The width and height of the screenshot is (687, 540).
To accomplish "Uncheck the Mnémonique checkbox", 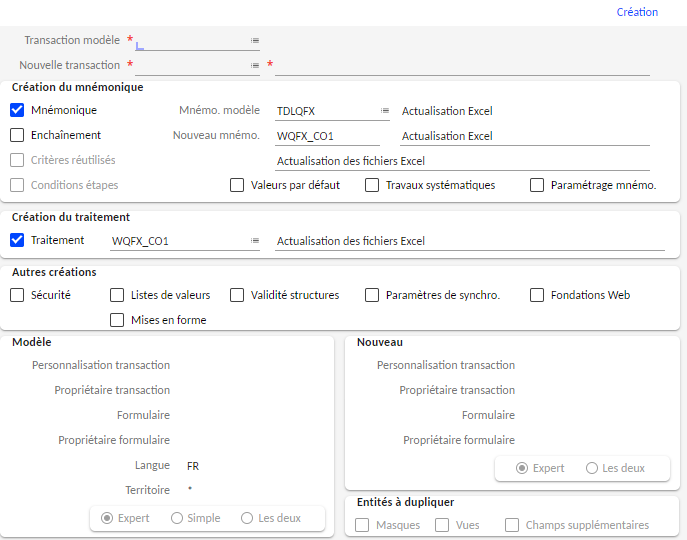I will [x=17, y=110].
